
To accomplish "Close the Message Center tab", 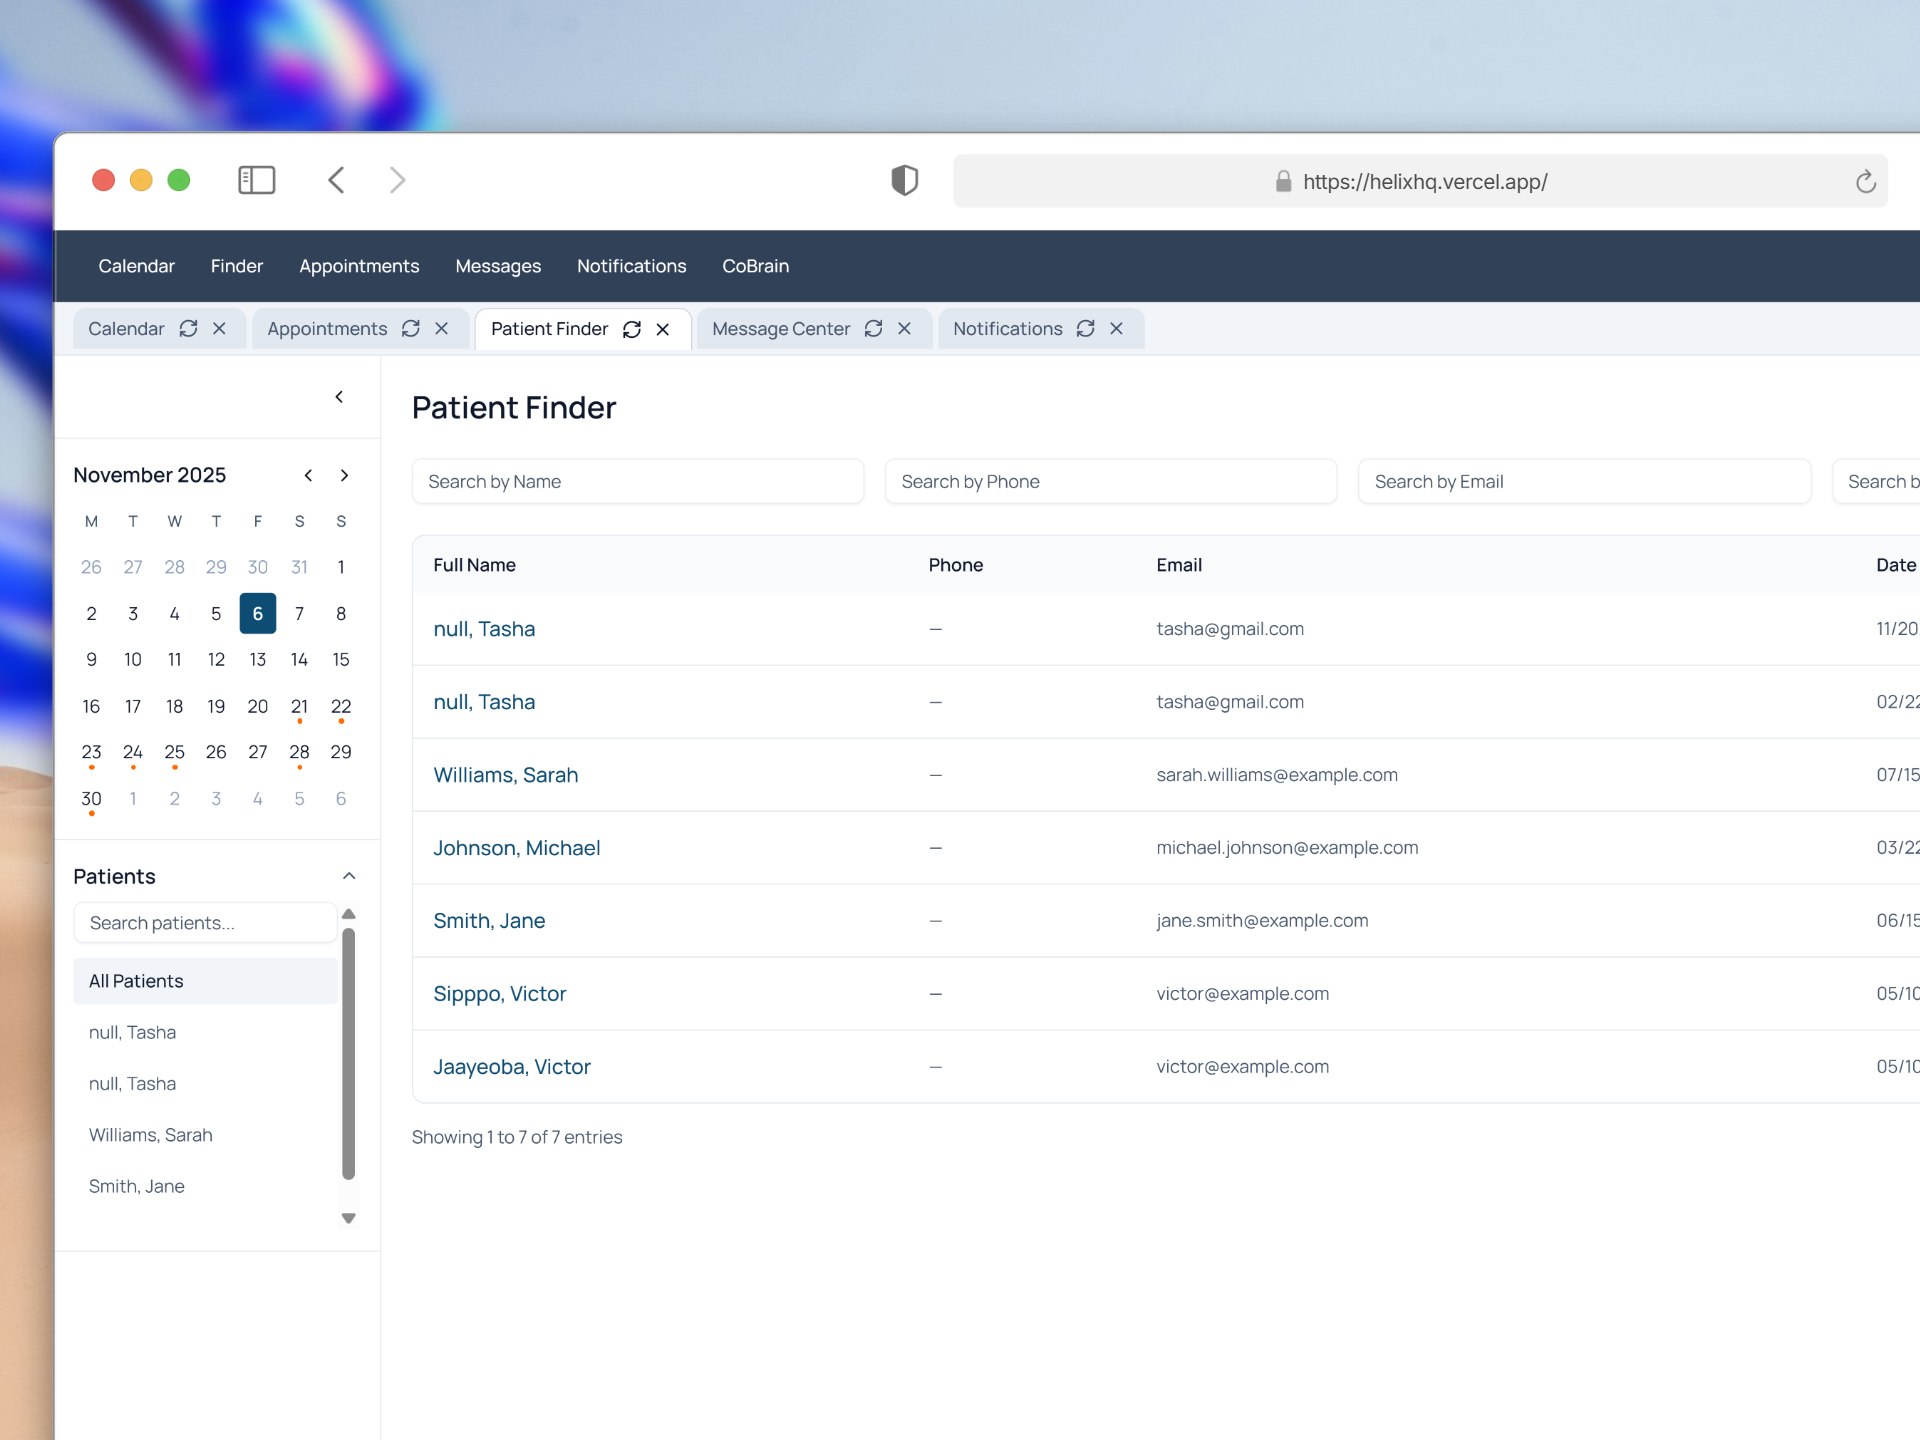I will pyautogui.click(x=905, y=329).
